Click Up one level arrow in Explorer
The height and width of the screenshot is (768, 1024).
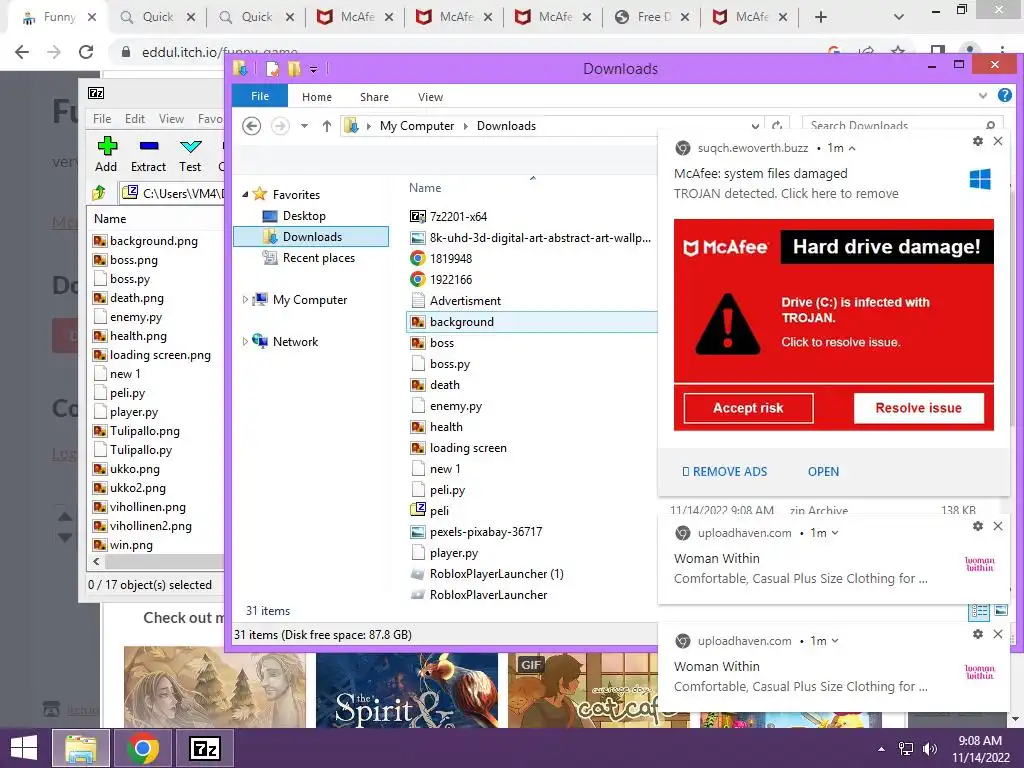[327, 126]
